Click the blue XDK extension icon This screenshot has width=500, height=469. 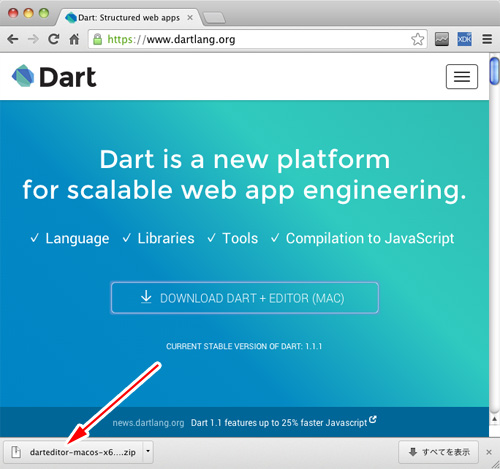point(464,39)
